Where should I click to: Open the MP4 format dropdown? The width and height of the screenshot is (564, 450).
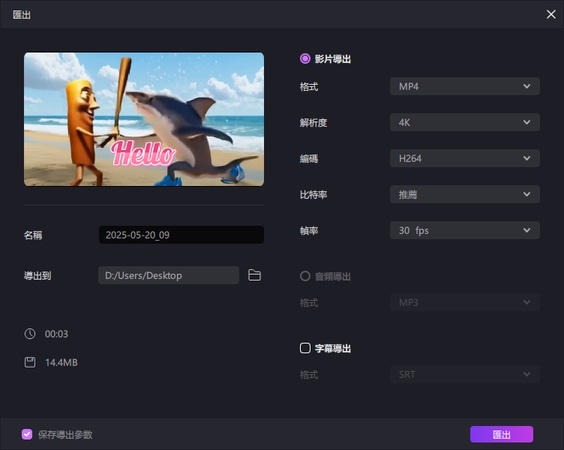465,86
